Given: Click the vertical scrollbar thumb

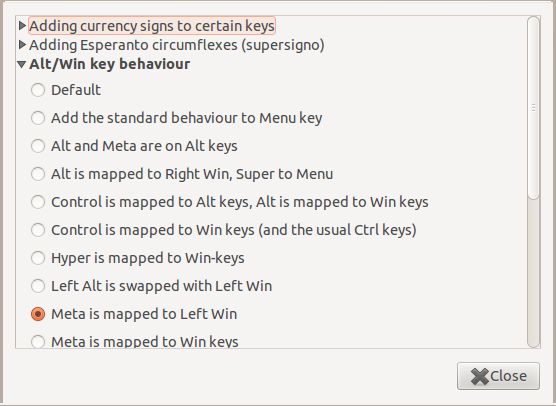Looking at the screenshot, I should pyautogui.click(x=533, y=108).
